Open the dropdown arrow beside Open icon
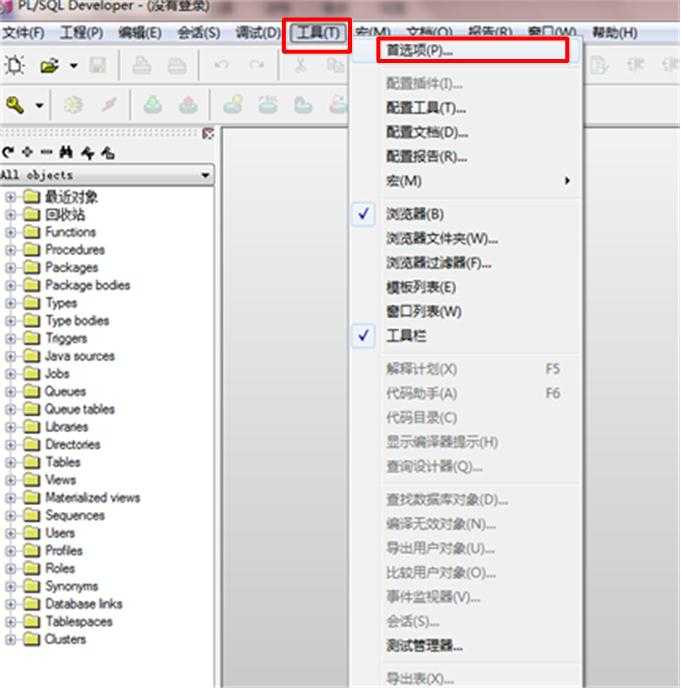 pos(73,66)
